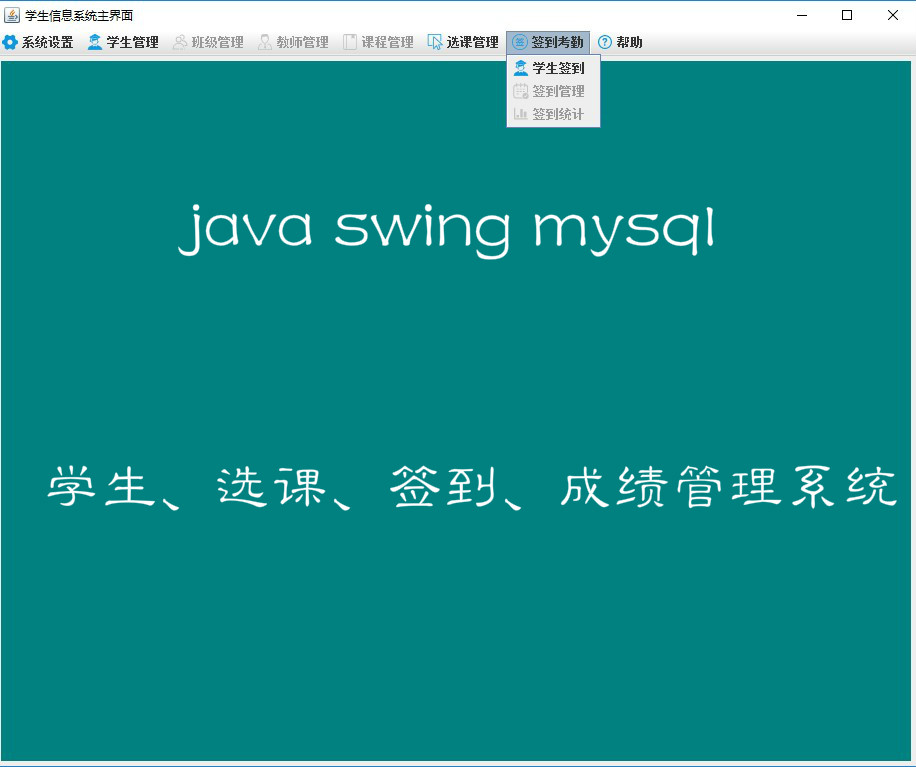Open the 帮助 menu

click(x=620, y=42)
